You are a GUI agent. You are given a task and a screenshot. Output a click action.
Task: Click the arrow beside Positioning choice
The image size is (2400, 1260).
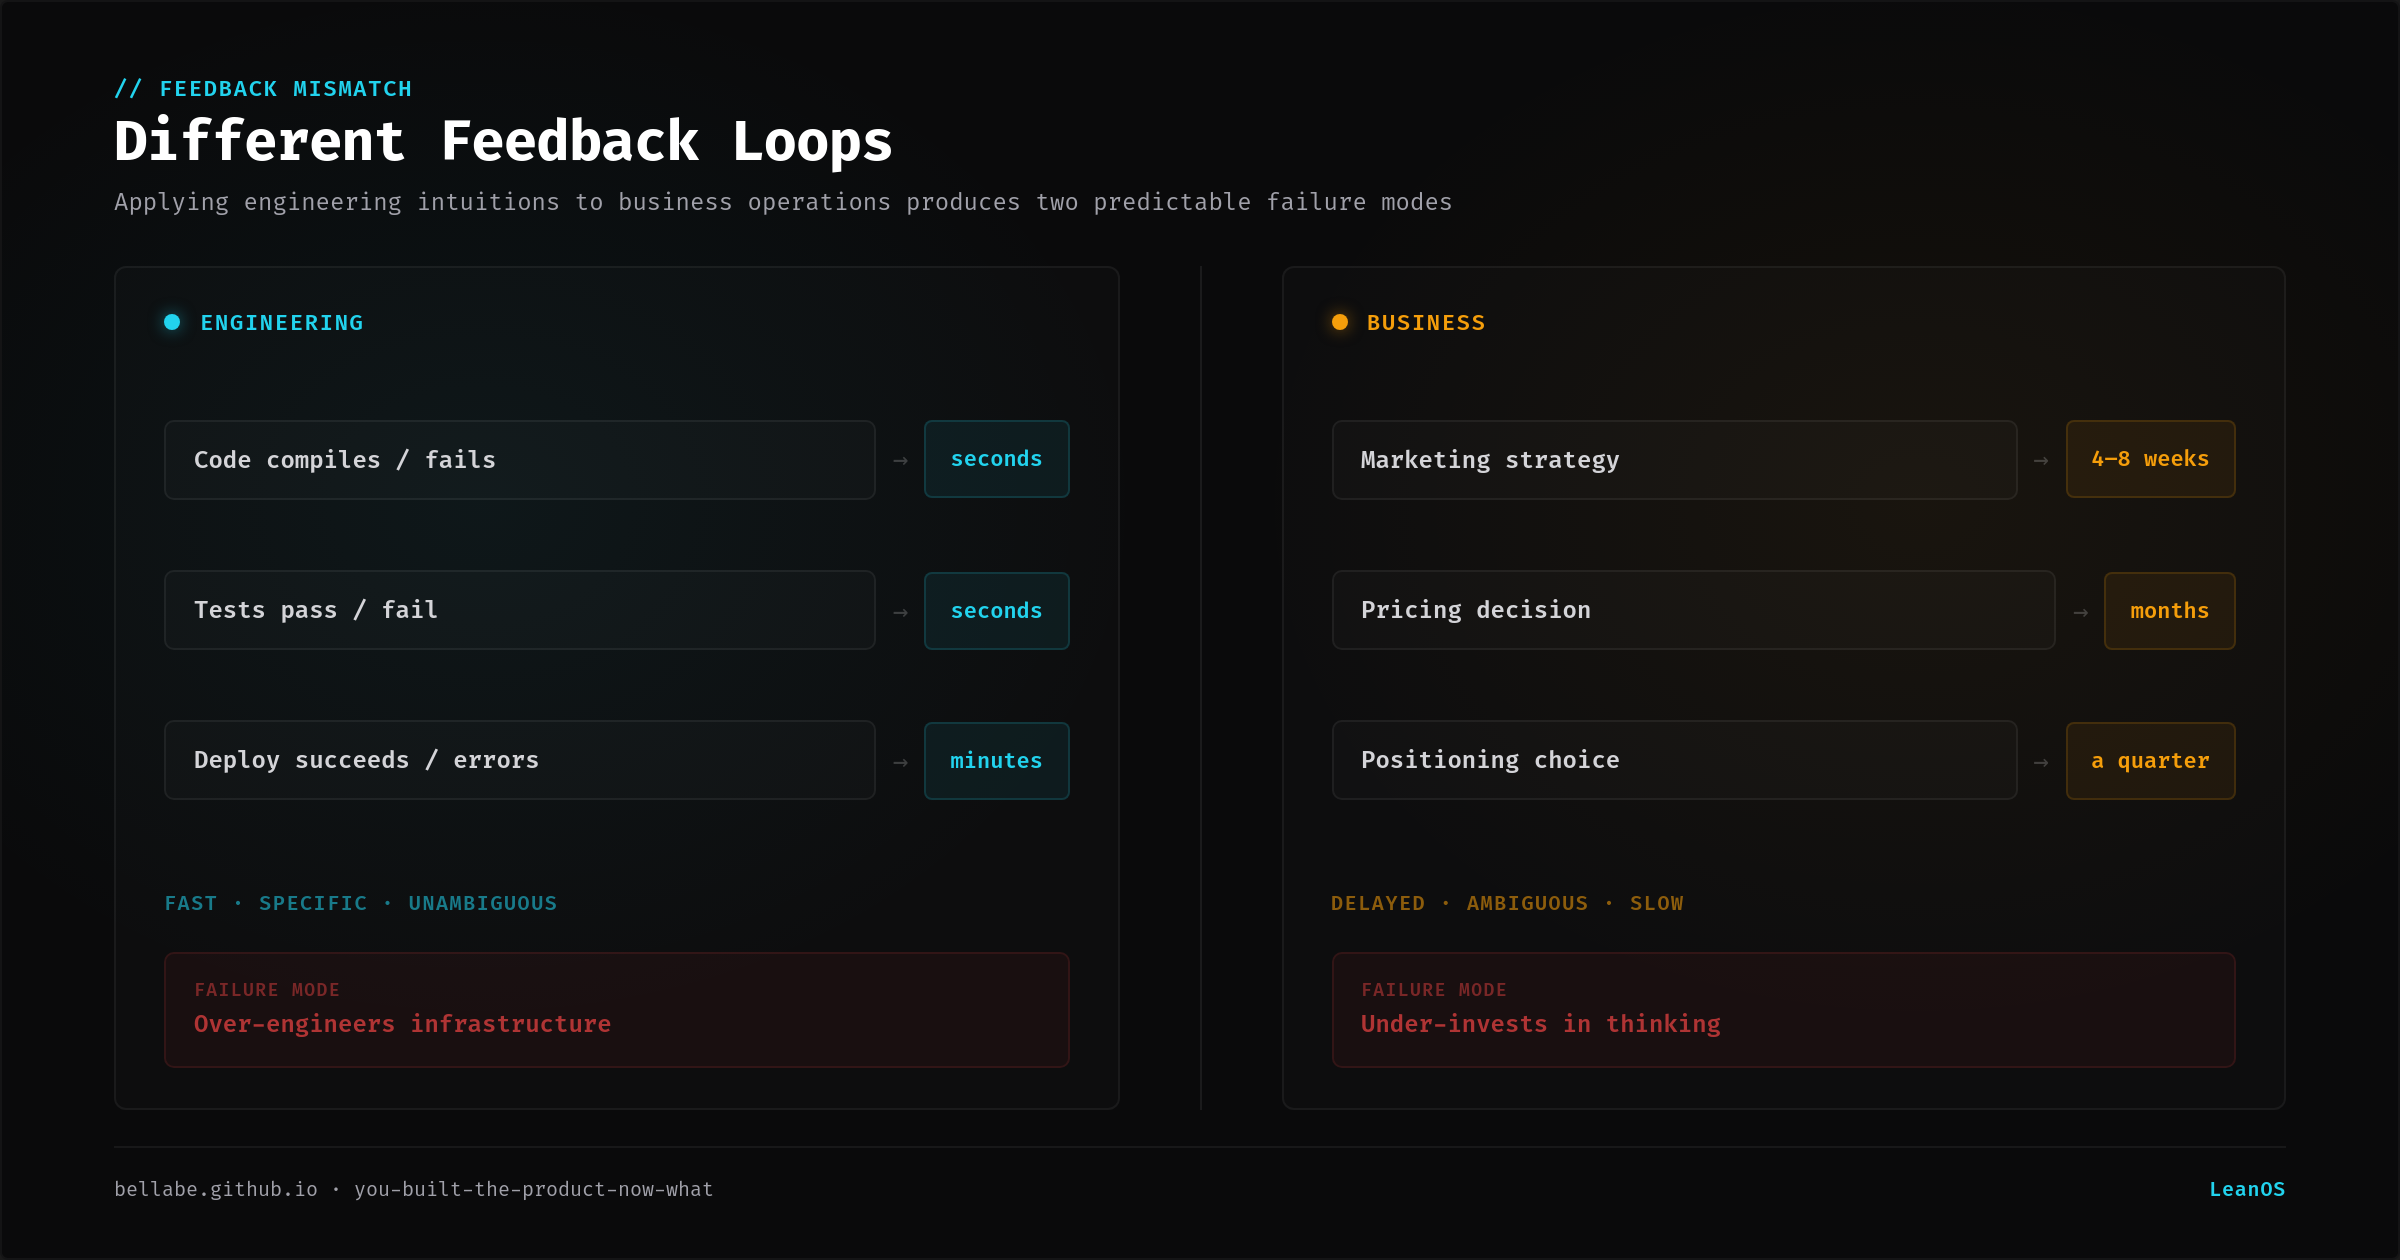2041,760
